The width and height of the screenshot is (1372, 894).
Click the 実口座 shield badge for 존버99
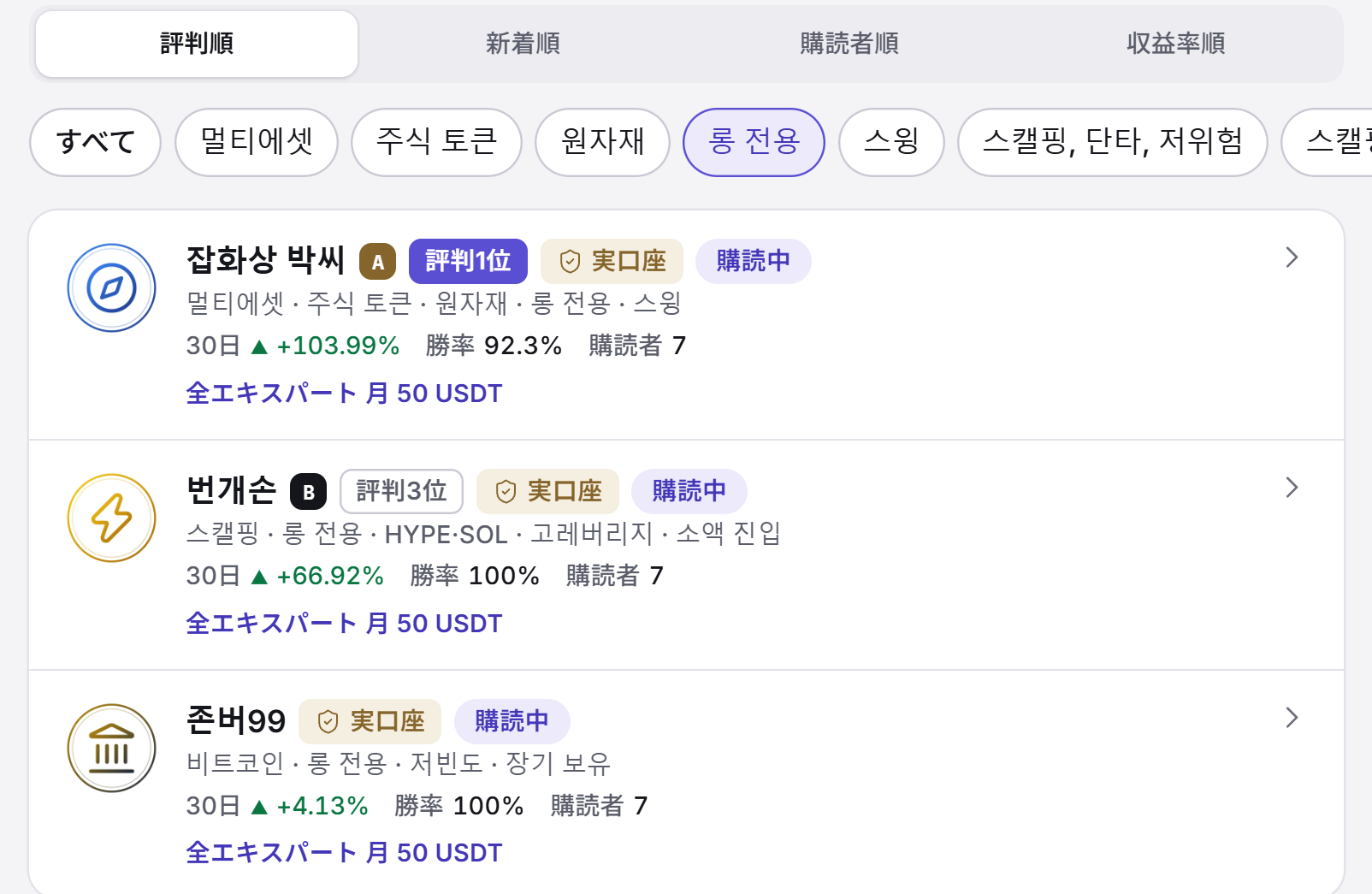(x=370, y=721)
